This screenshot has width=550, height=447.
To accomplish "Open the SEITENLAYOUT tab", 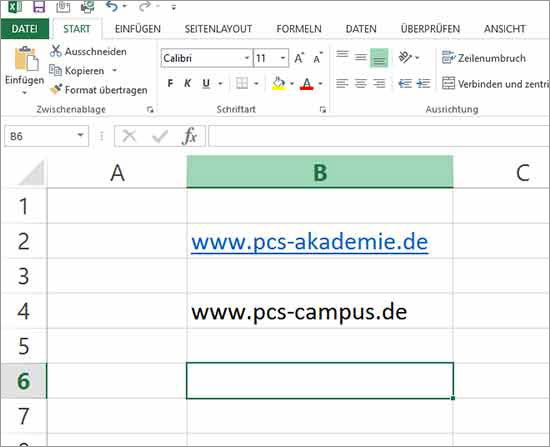I will click(218, 29).
